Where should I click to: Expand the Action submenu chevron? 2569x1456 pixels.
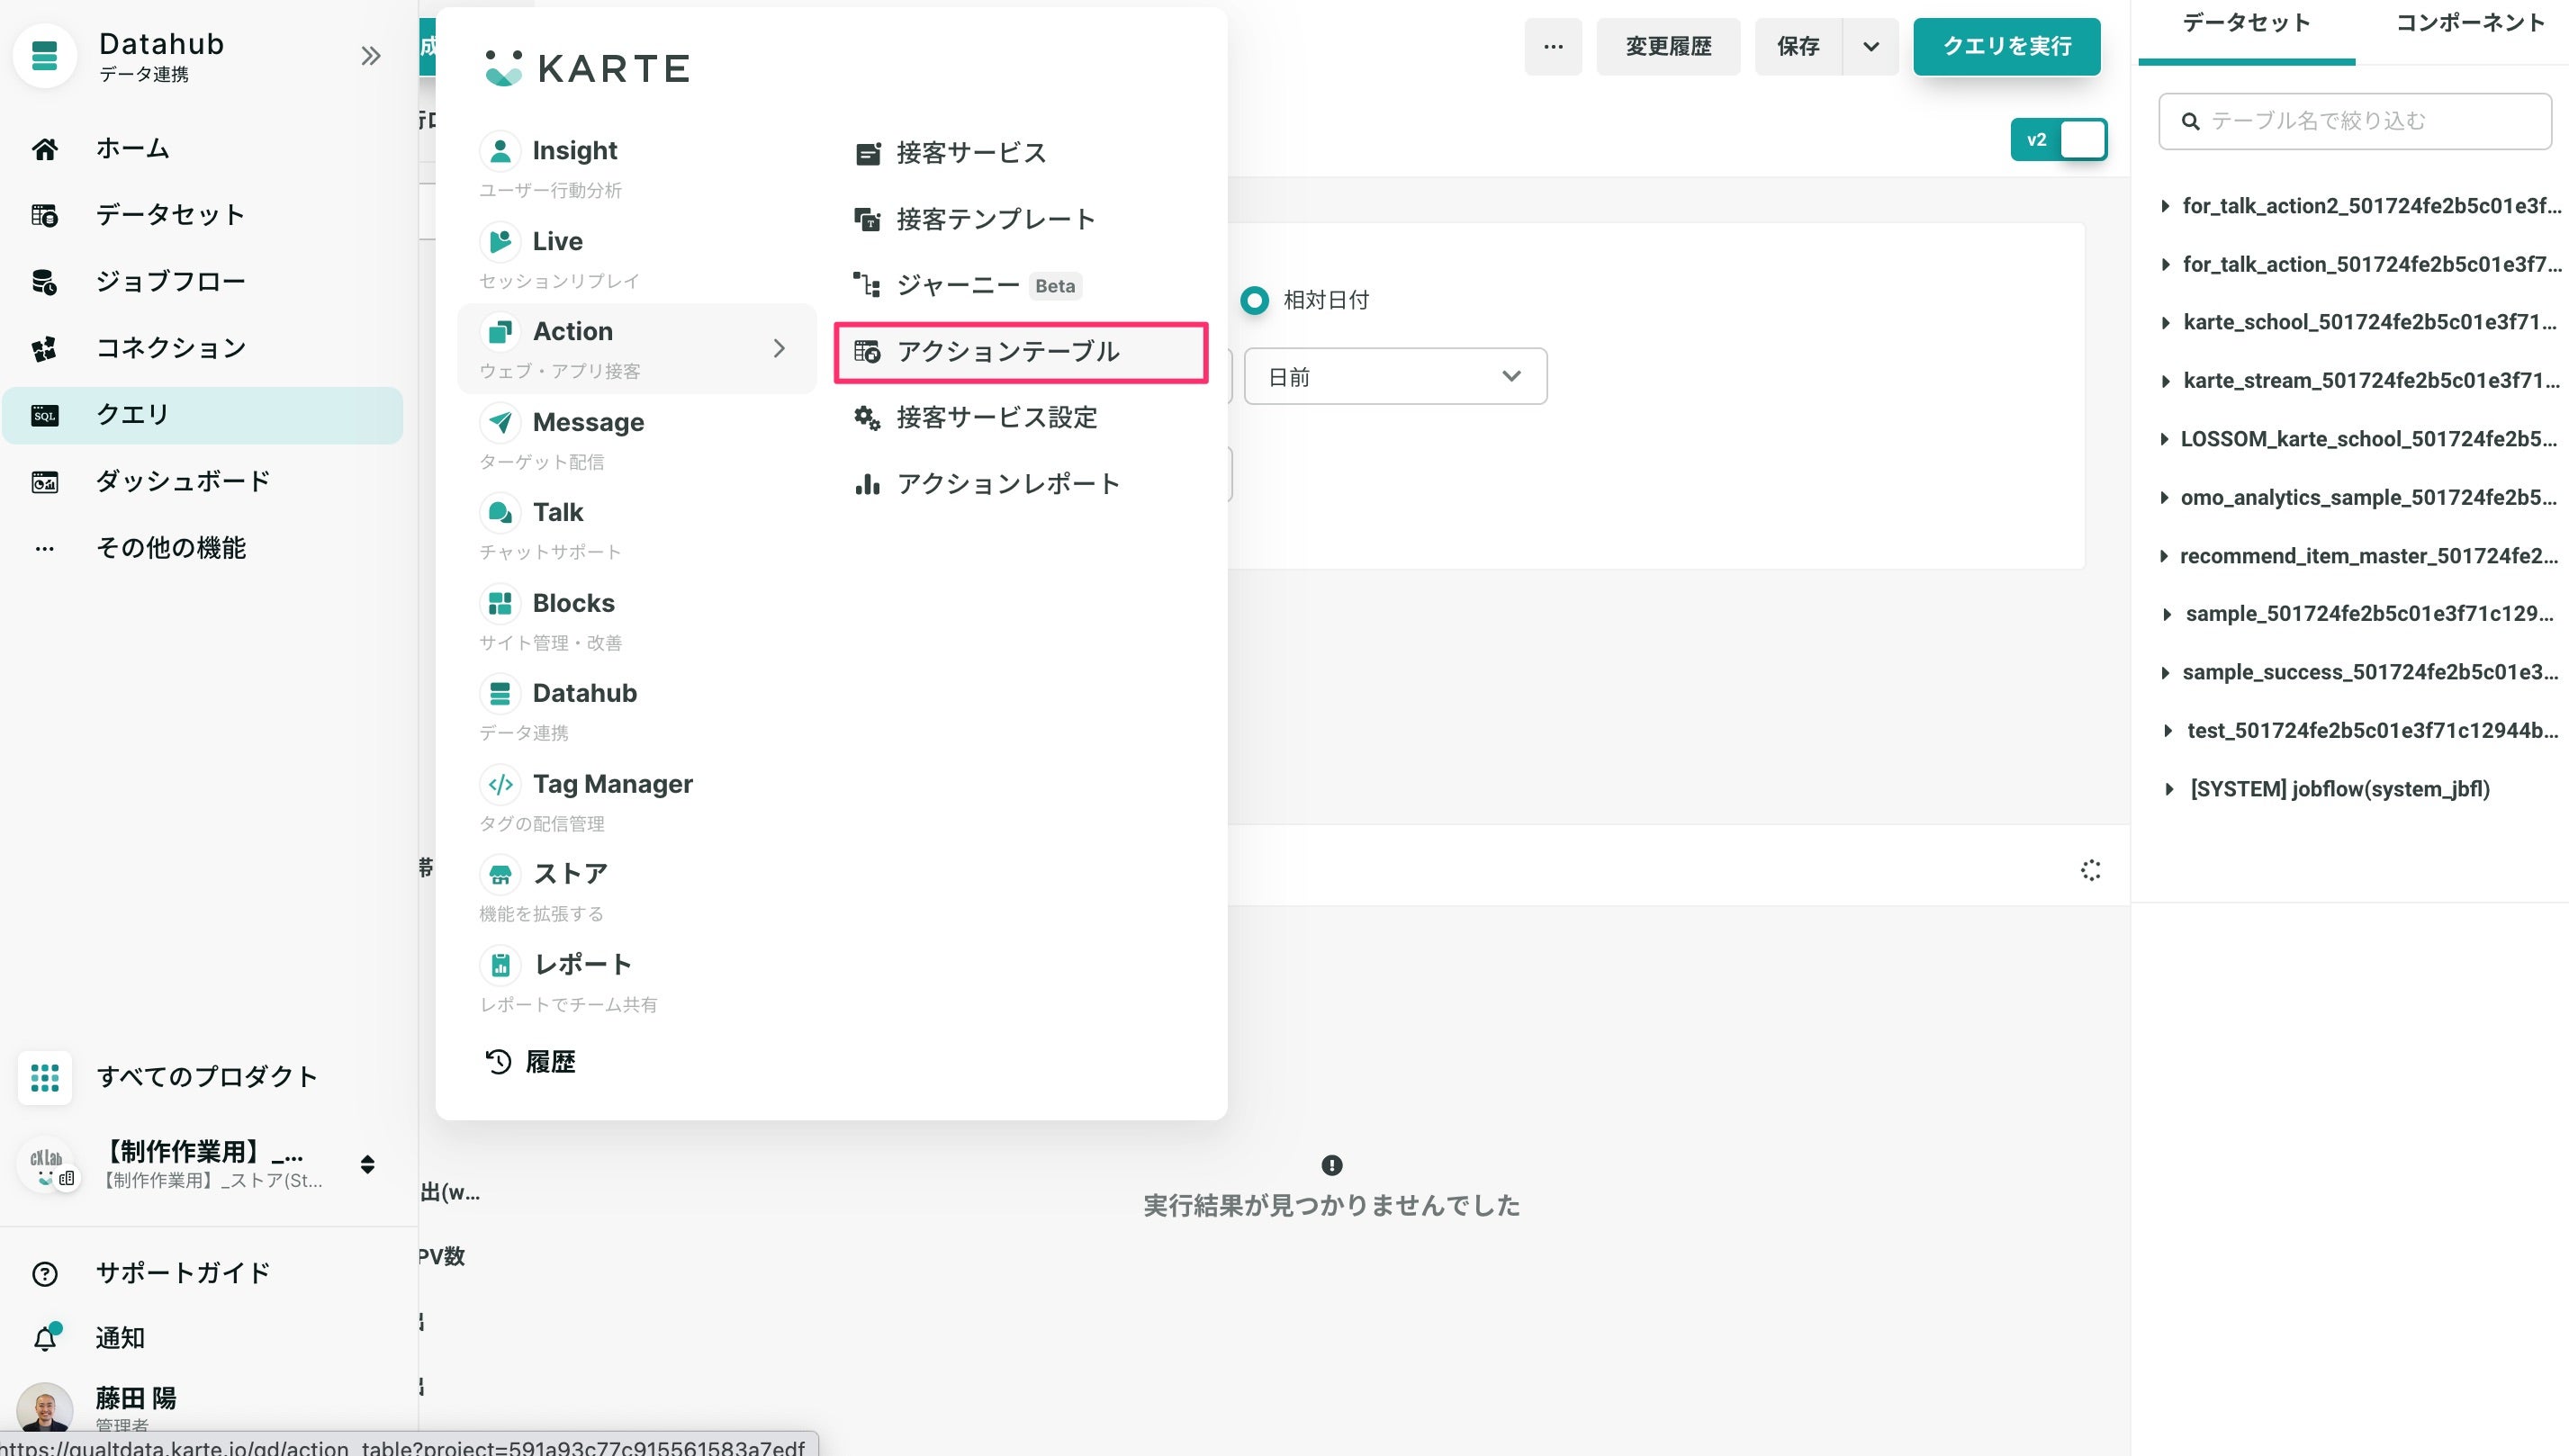point(779,348)
